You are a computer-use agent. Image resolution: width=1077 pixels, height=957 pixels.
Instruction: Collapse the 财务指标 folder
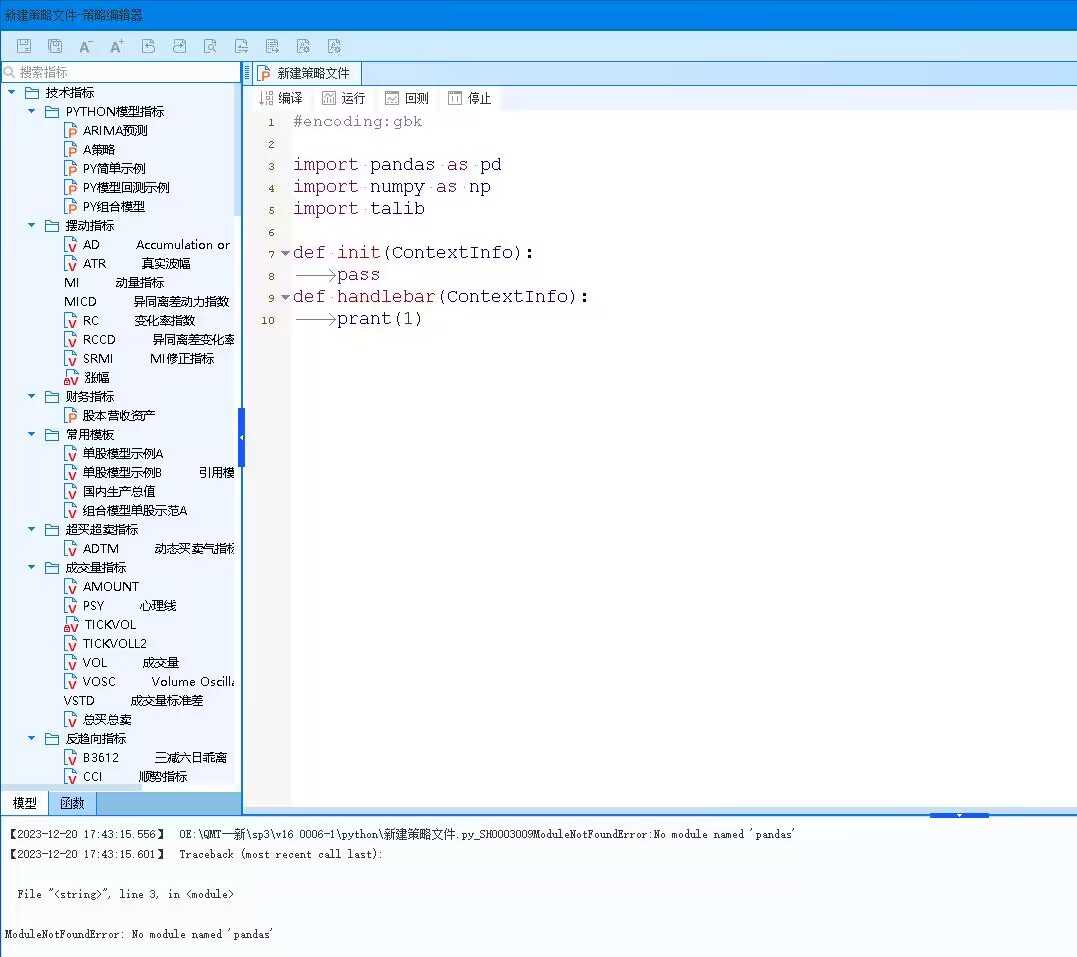coord(32,396)
